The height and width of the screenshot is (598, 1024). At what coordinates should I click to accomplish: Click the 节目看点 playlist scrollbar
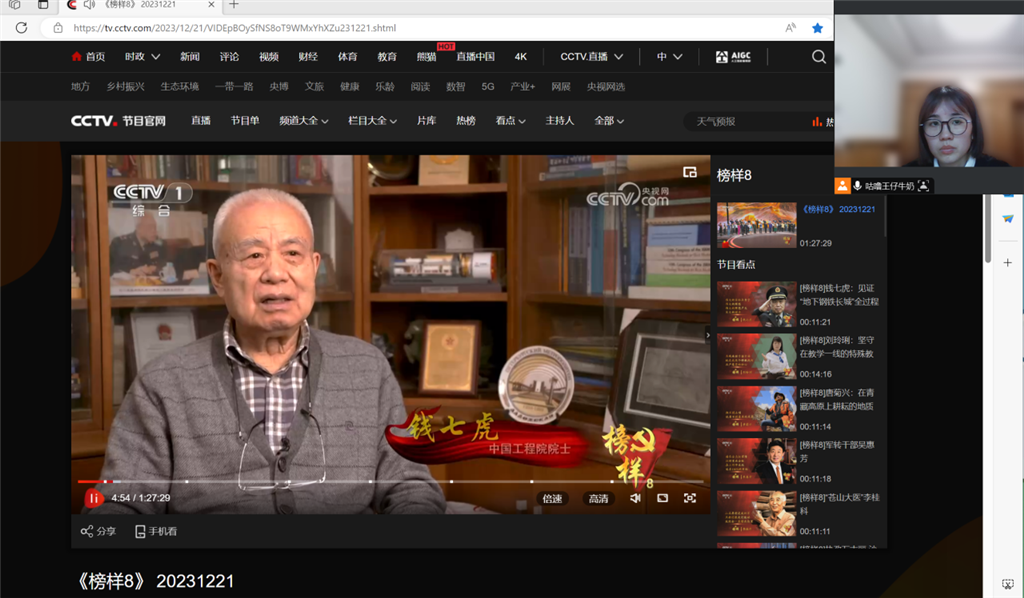pyautogui.click(x=885, y=217)
